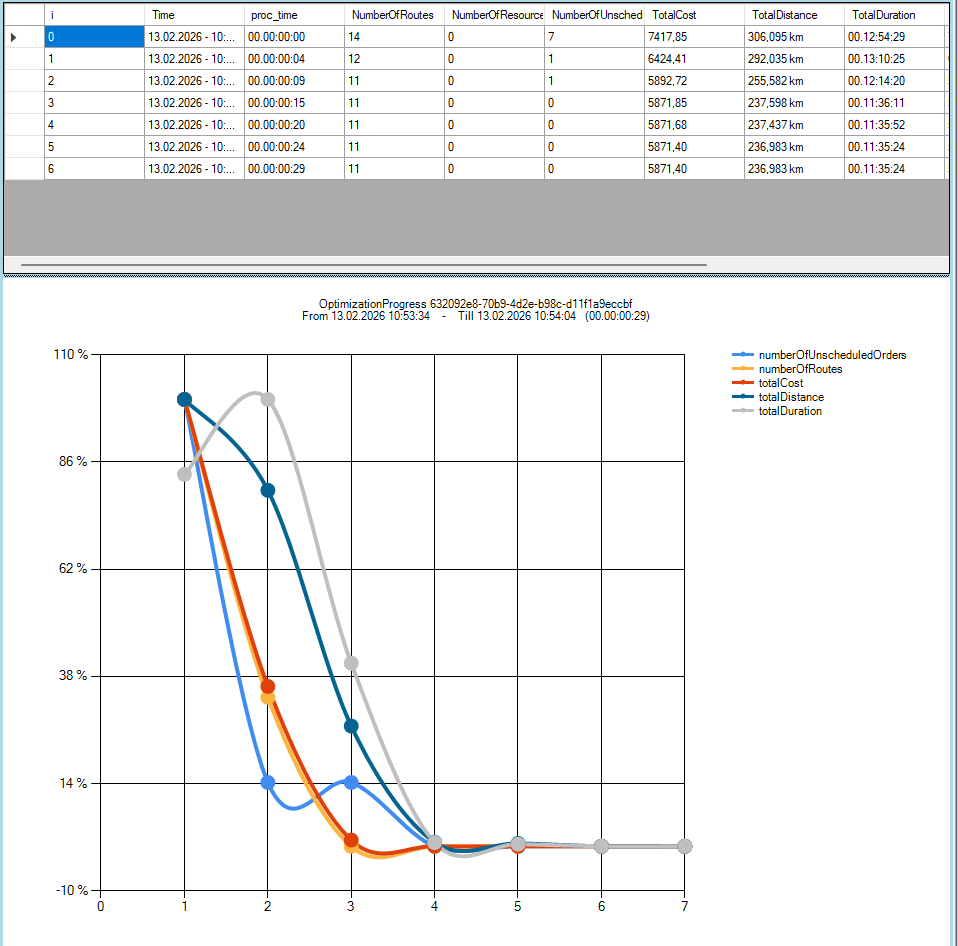
Task: Click the proc_time cell showing 00:00:00:15
Action: click(293, 103)
